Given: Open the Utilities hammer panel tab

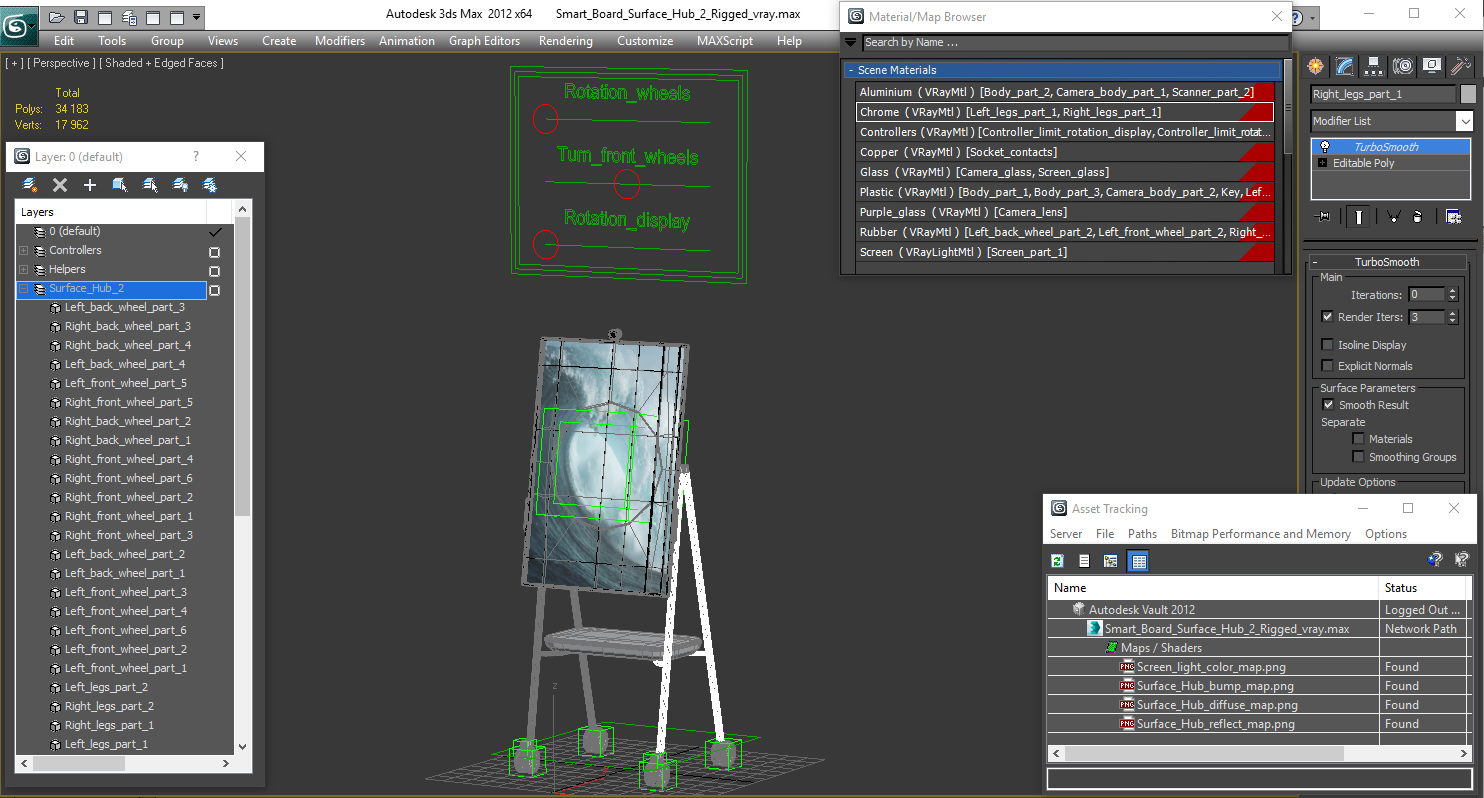Looking at the screenshot, I should [1461, 66].
